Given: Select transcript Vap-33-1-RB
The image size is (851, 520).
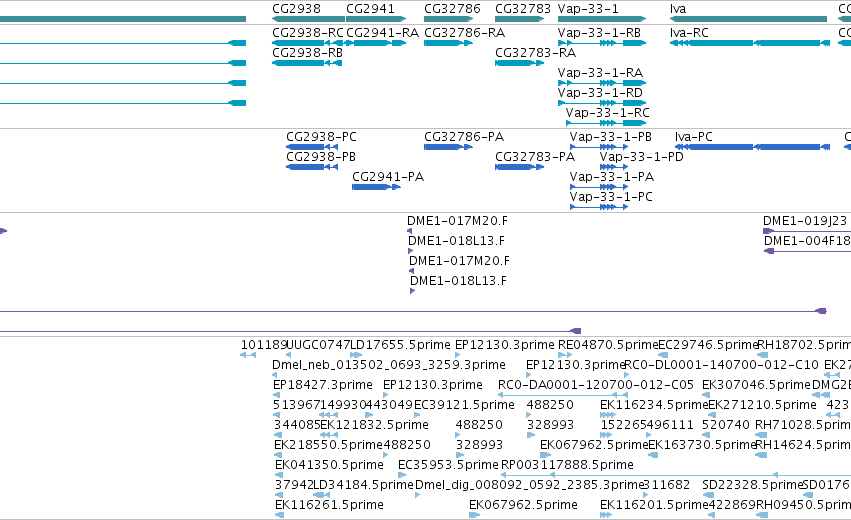Looking at the screenshot, I should [x=599, y=33].
